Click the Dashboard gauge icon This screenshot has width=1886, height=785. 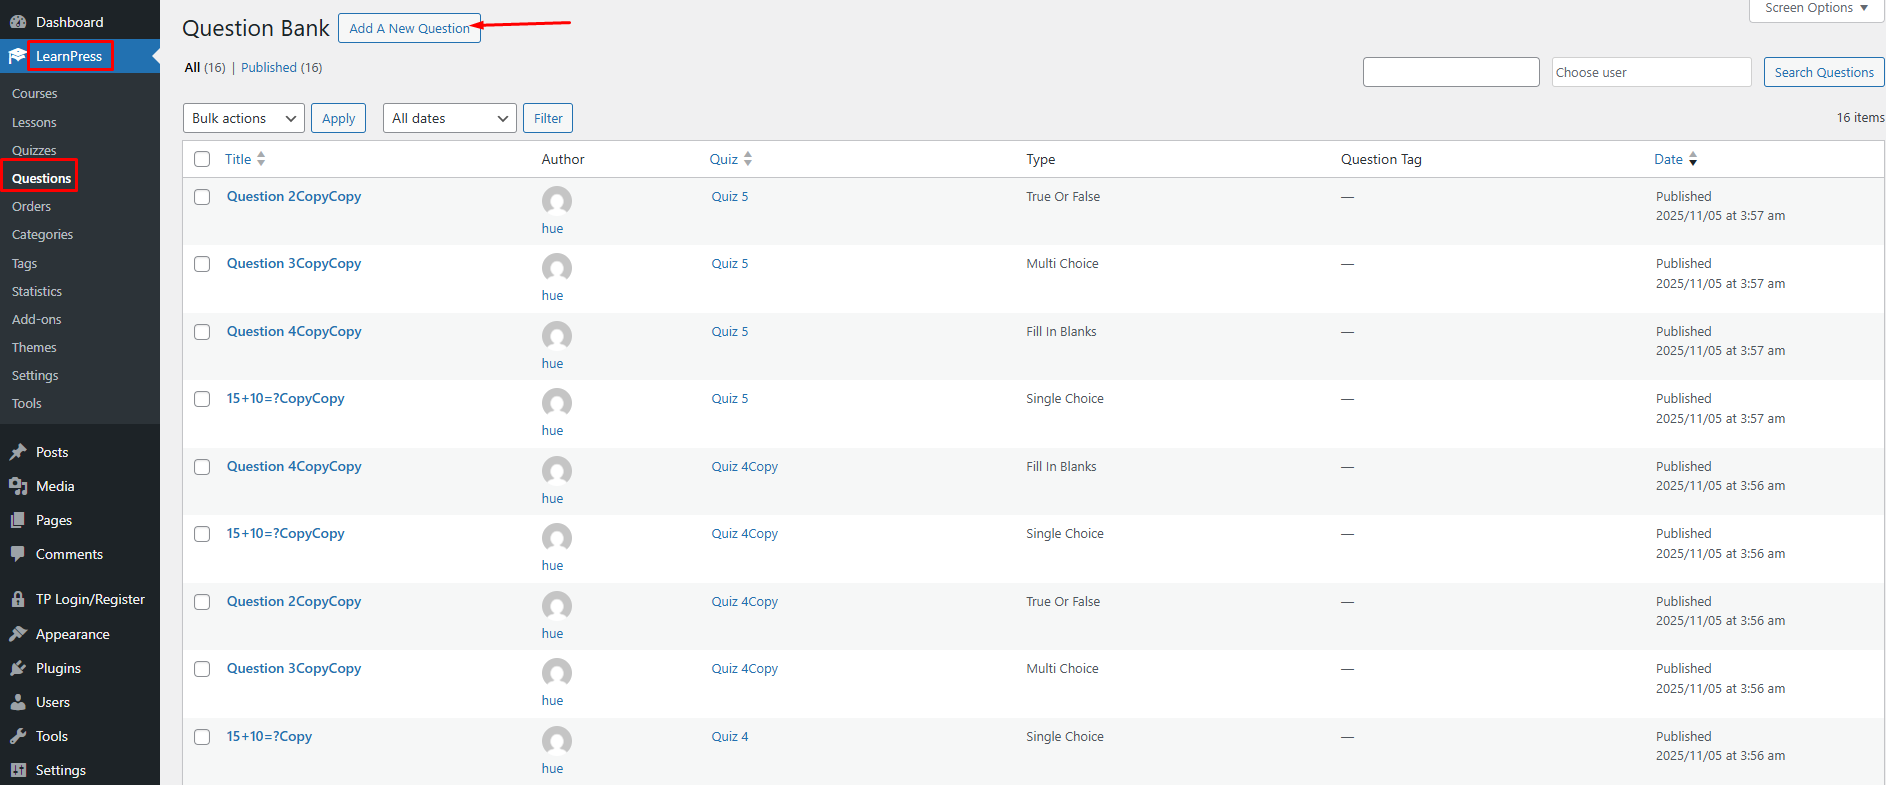click(x=18, y=22)
